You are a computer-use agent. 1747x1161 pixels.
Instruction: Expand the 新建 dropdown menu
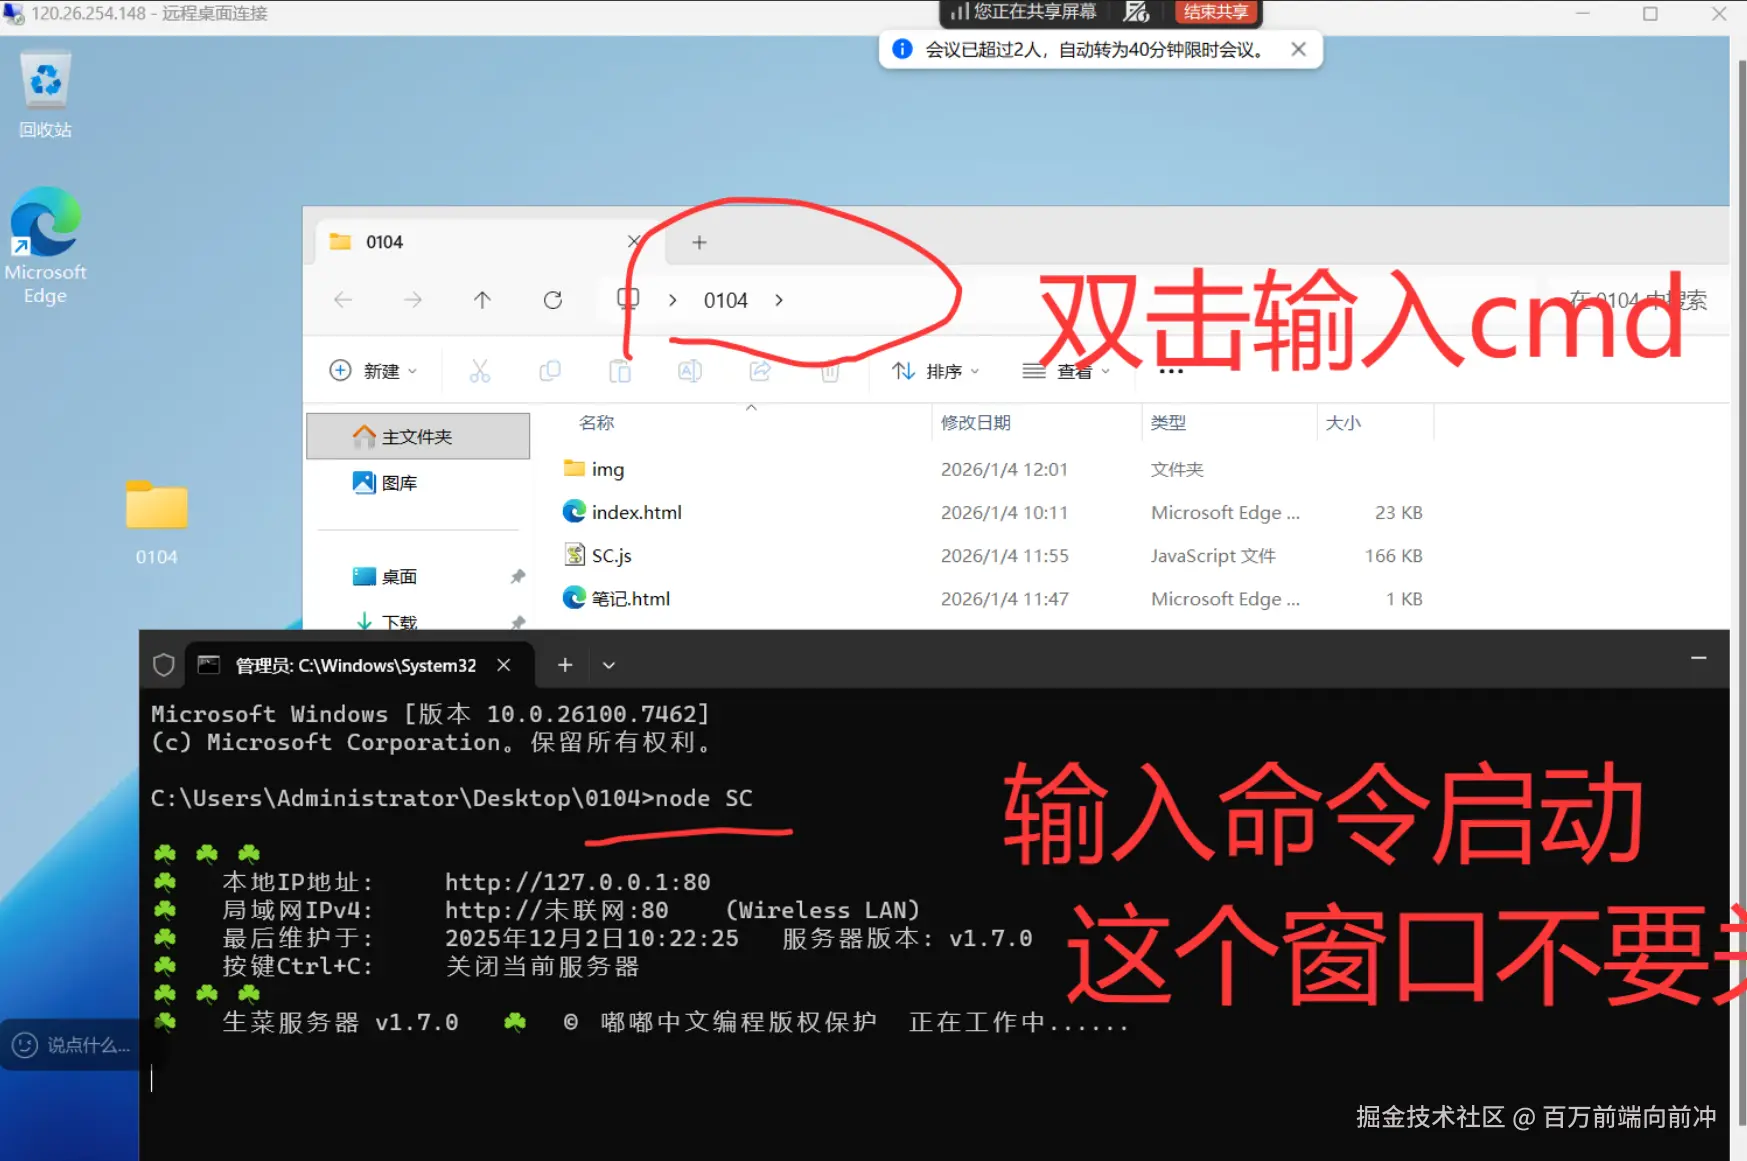click(373, 370)
